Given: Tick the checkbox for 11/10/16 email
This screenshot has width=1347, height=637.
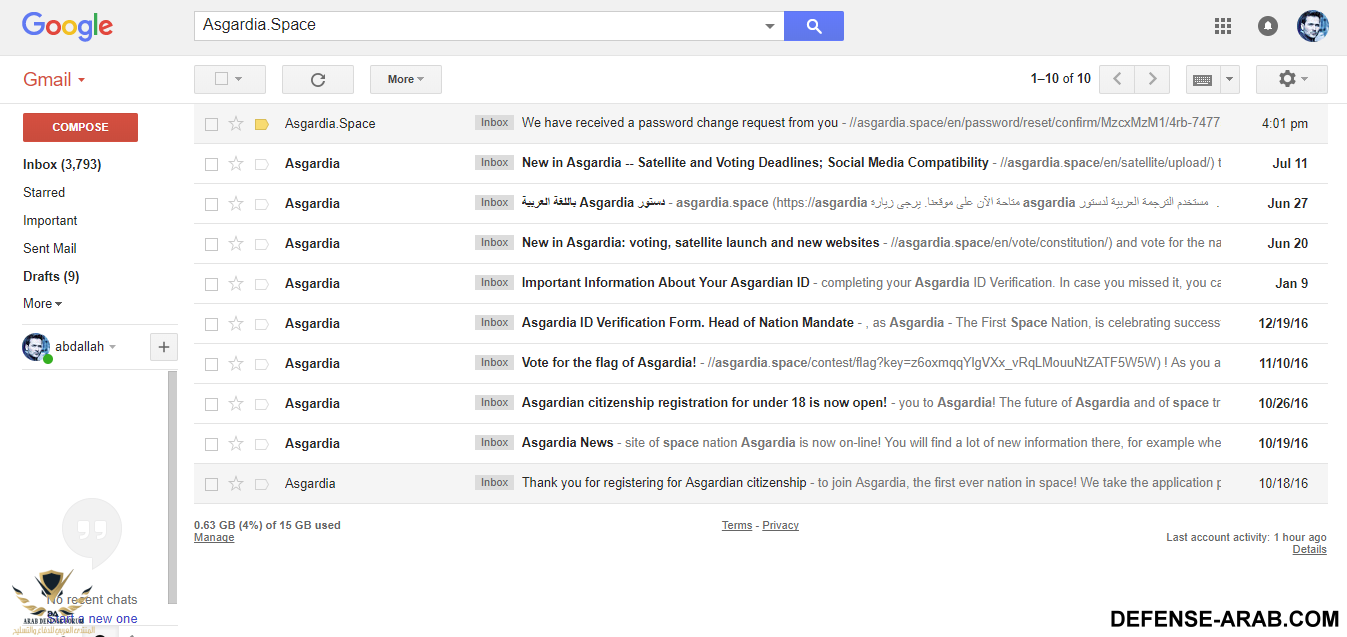Looking at the screenshot, I should (x=211, y=364).
